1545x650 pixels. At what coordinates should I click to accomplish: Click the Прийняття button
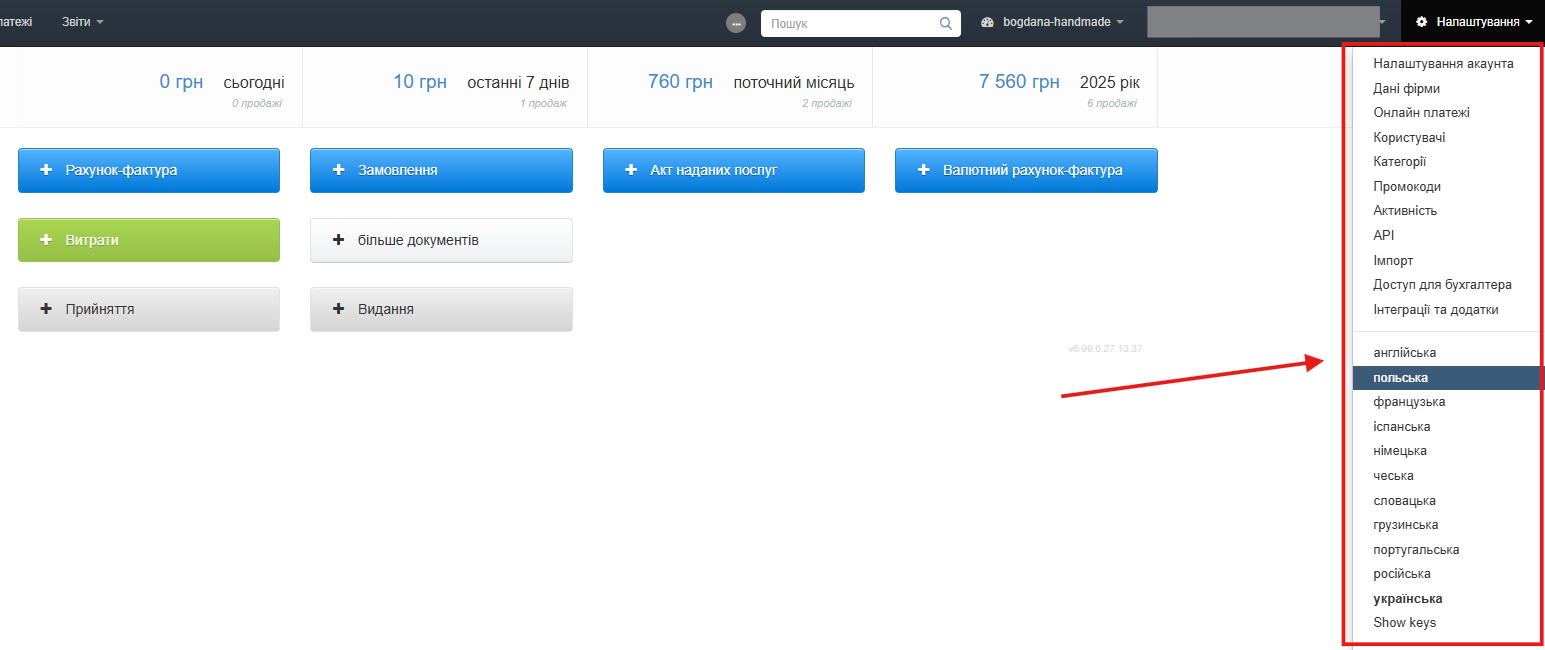149,309
